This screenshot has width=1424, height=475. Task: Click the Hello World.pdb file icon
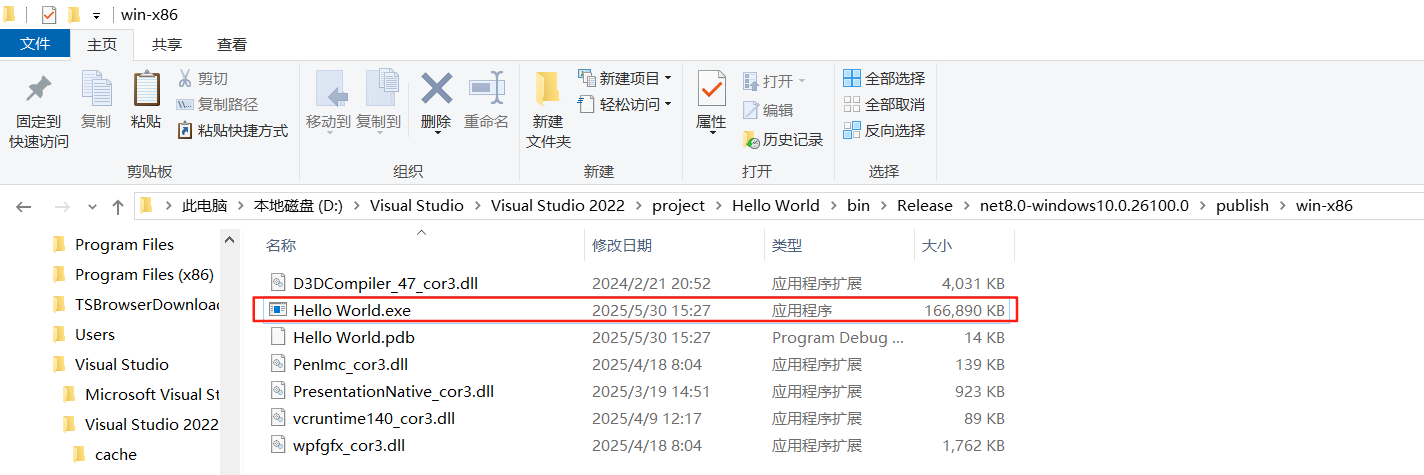tap(279, 337)
